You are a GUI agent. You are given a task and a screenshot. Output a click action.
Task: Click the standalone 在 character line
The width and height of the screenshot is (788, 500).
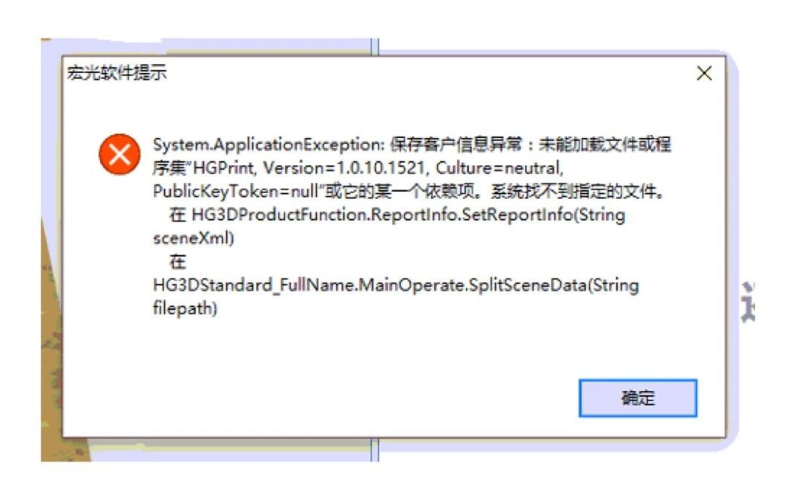point(177,262)
